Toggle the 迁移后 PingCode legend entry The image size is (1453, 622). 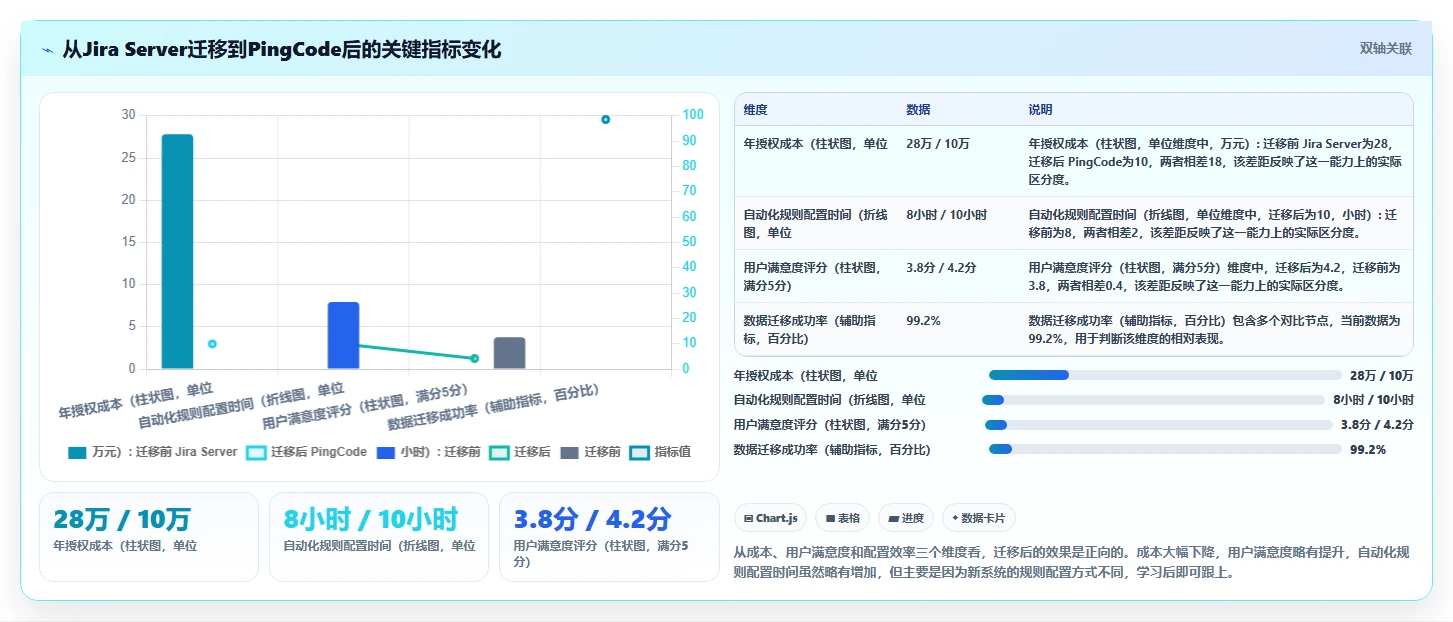click(x=306, y=452)
